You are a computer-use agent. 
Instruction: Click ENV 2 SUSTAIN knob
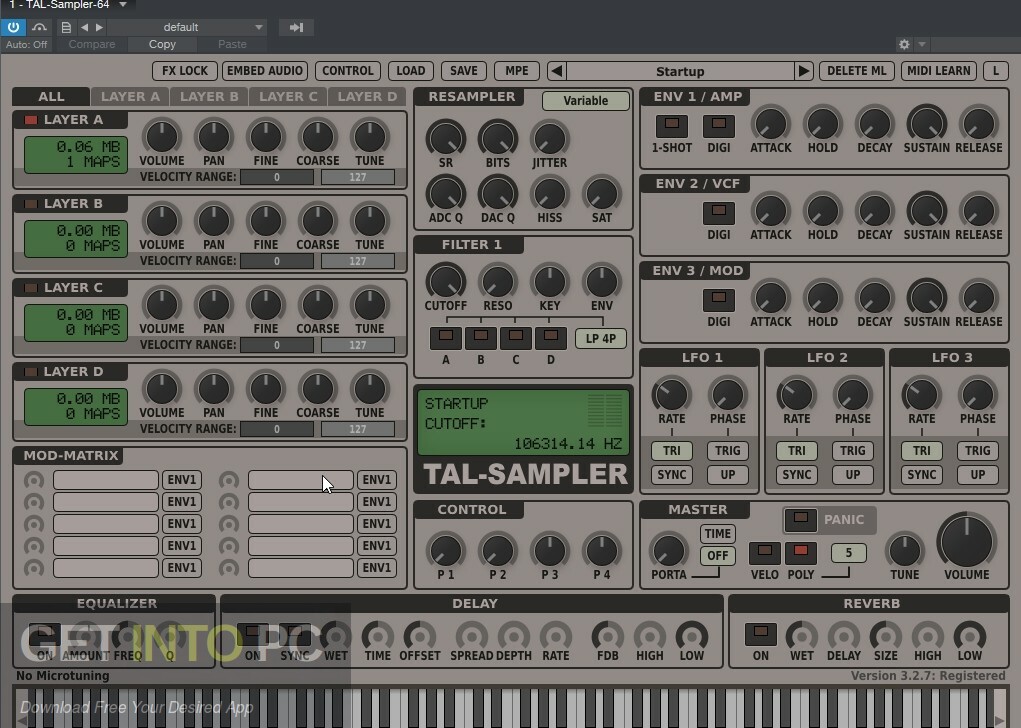pos(927,210)
